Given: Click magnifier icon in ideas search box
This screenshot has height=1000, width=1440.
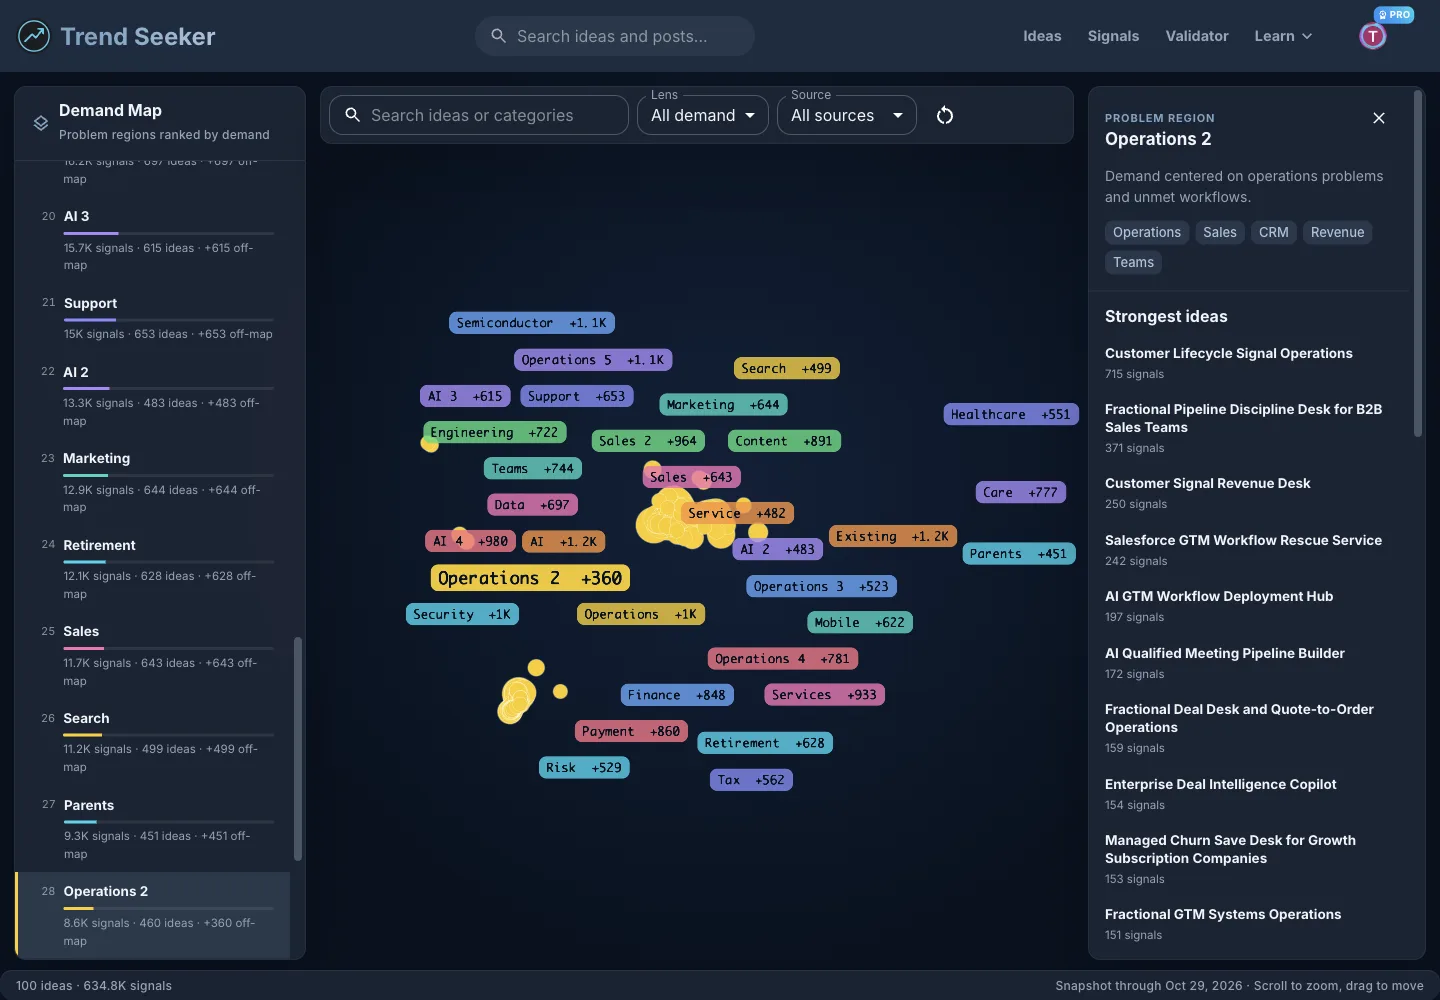Looking at the screenshot, I should click(352, 115).
